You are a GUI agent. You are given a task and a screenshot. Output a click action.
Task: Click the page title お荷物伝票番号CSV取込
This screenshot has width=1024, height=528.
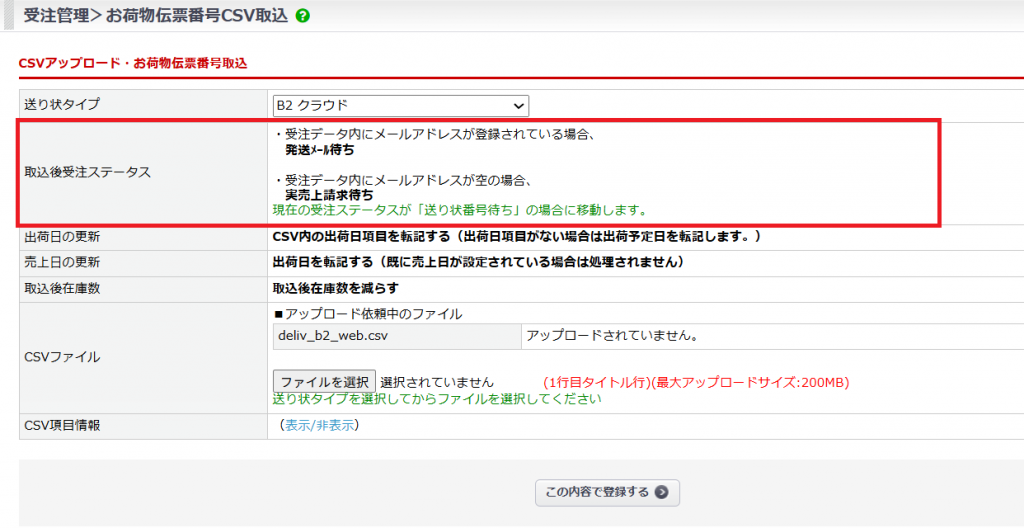pos(196,16)
